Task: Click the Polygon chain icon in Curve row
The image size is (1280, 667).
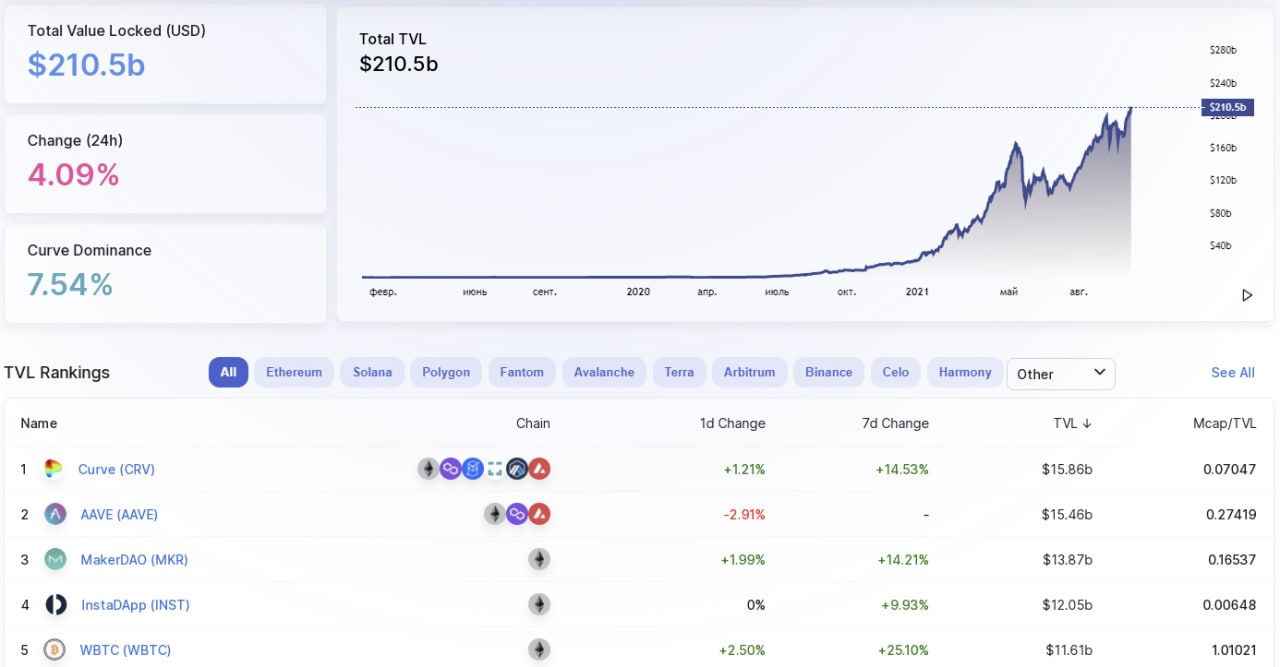Action: pos(451,468)
